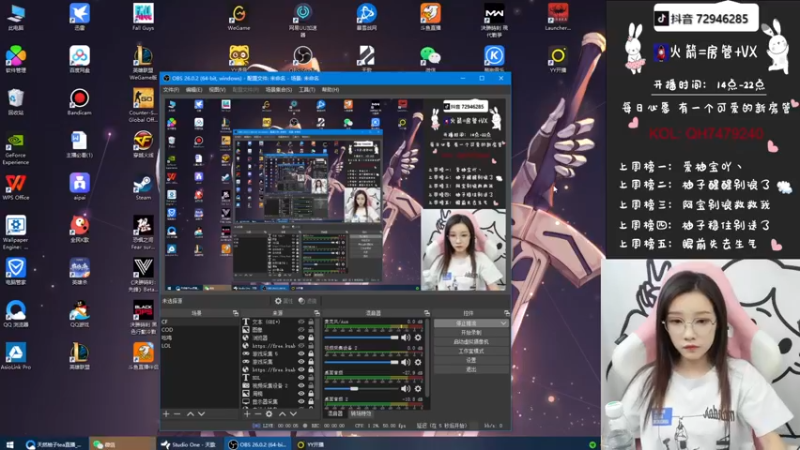
Task: Toggle lock on 显示器采集 source
Action: pos(311,402)
